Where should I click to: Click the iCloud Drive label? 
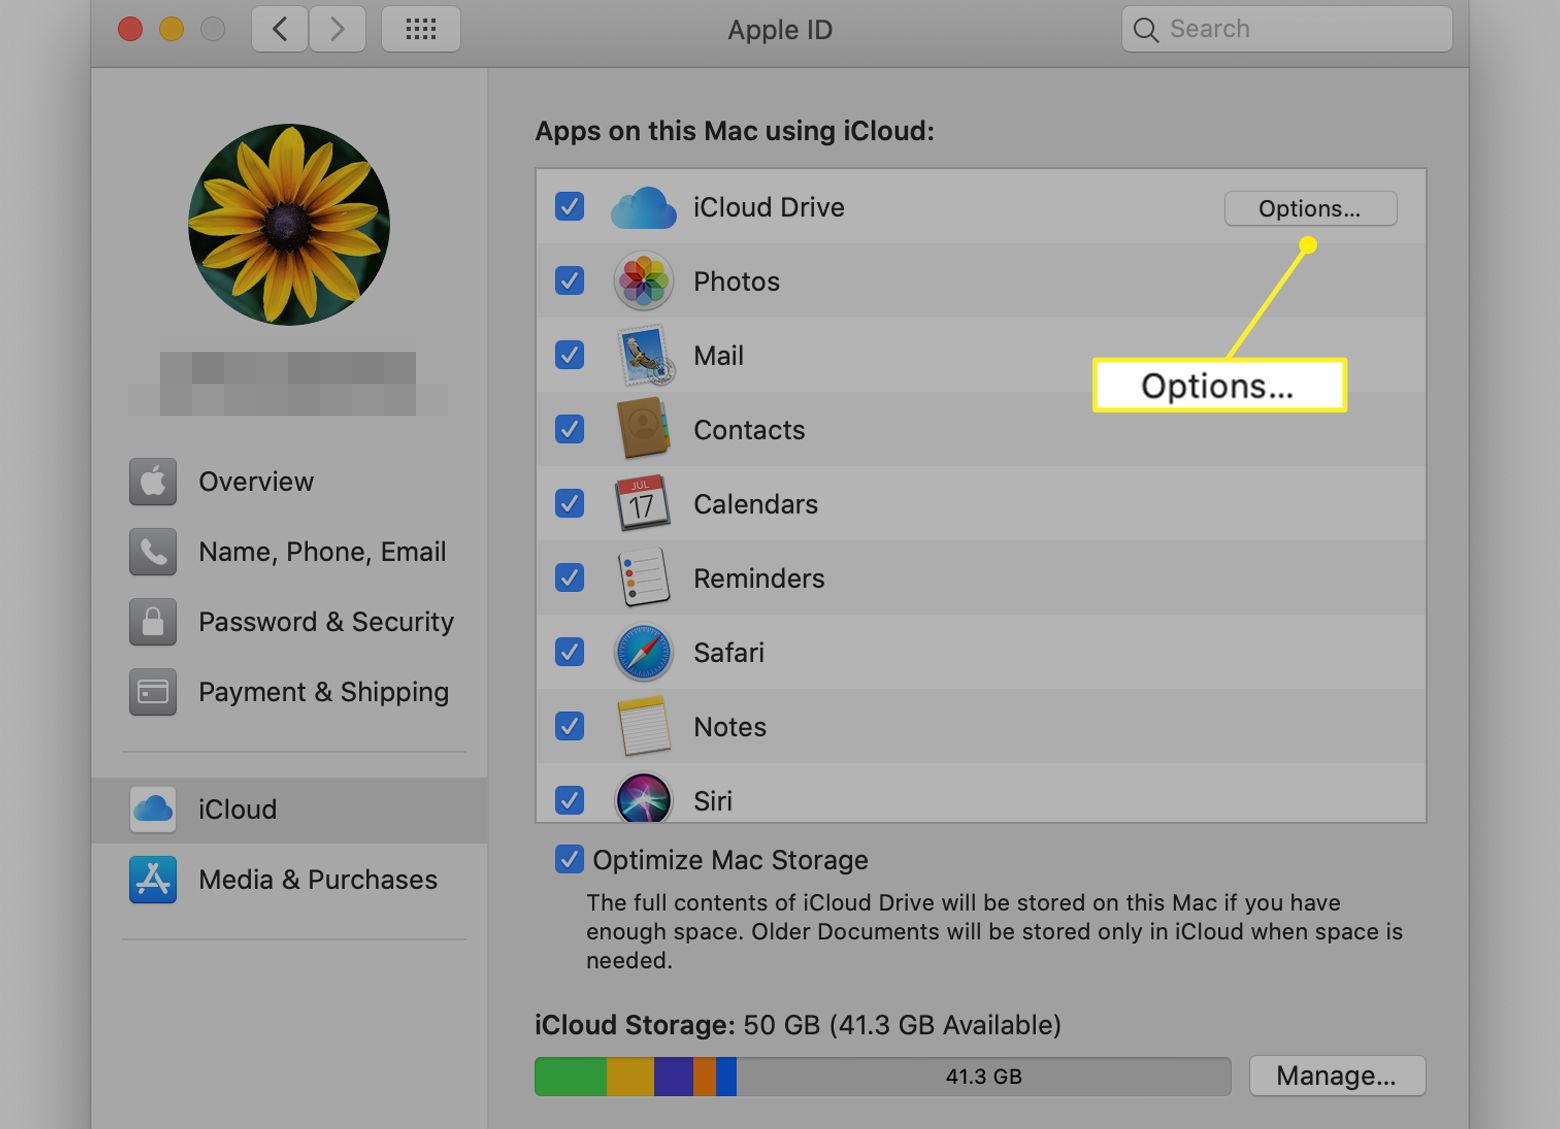(x=769, y=207)
